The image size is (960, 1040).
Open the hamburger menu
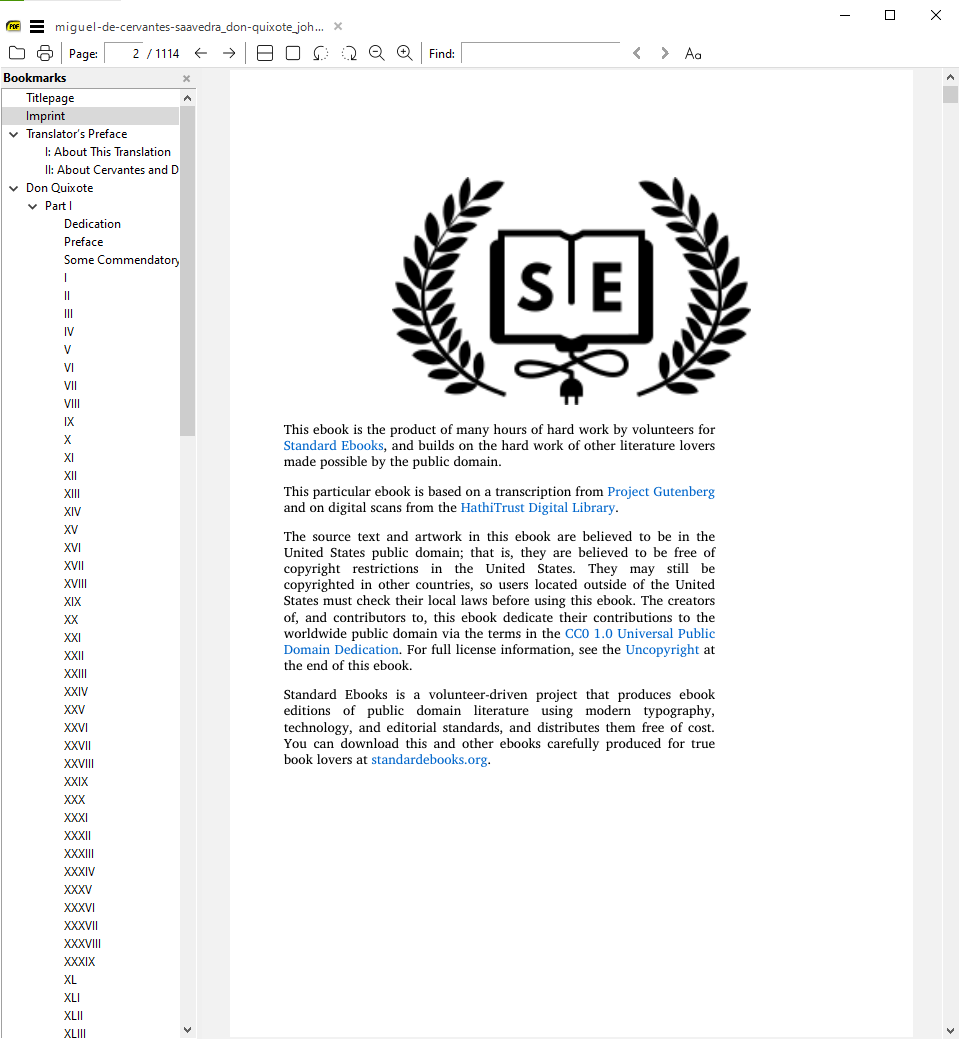[36, 26]
